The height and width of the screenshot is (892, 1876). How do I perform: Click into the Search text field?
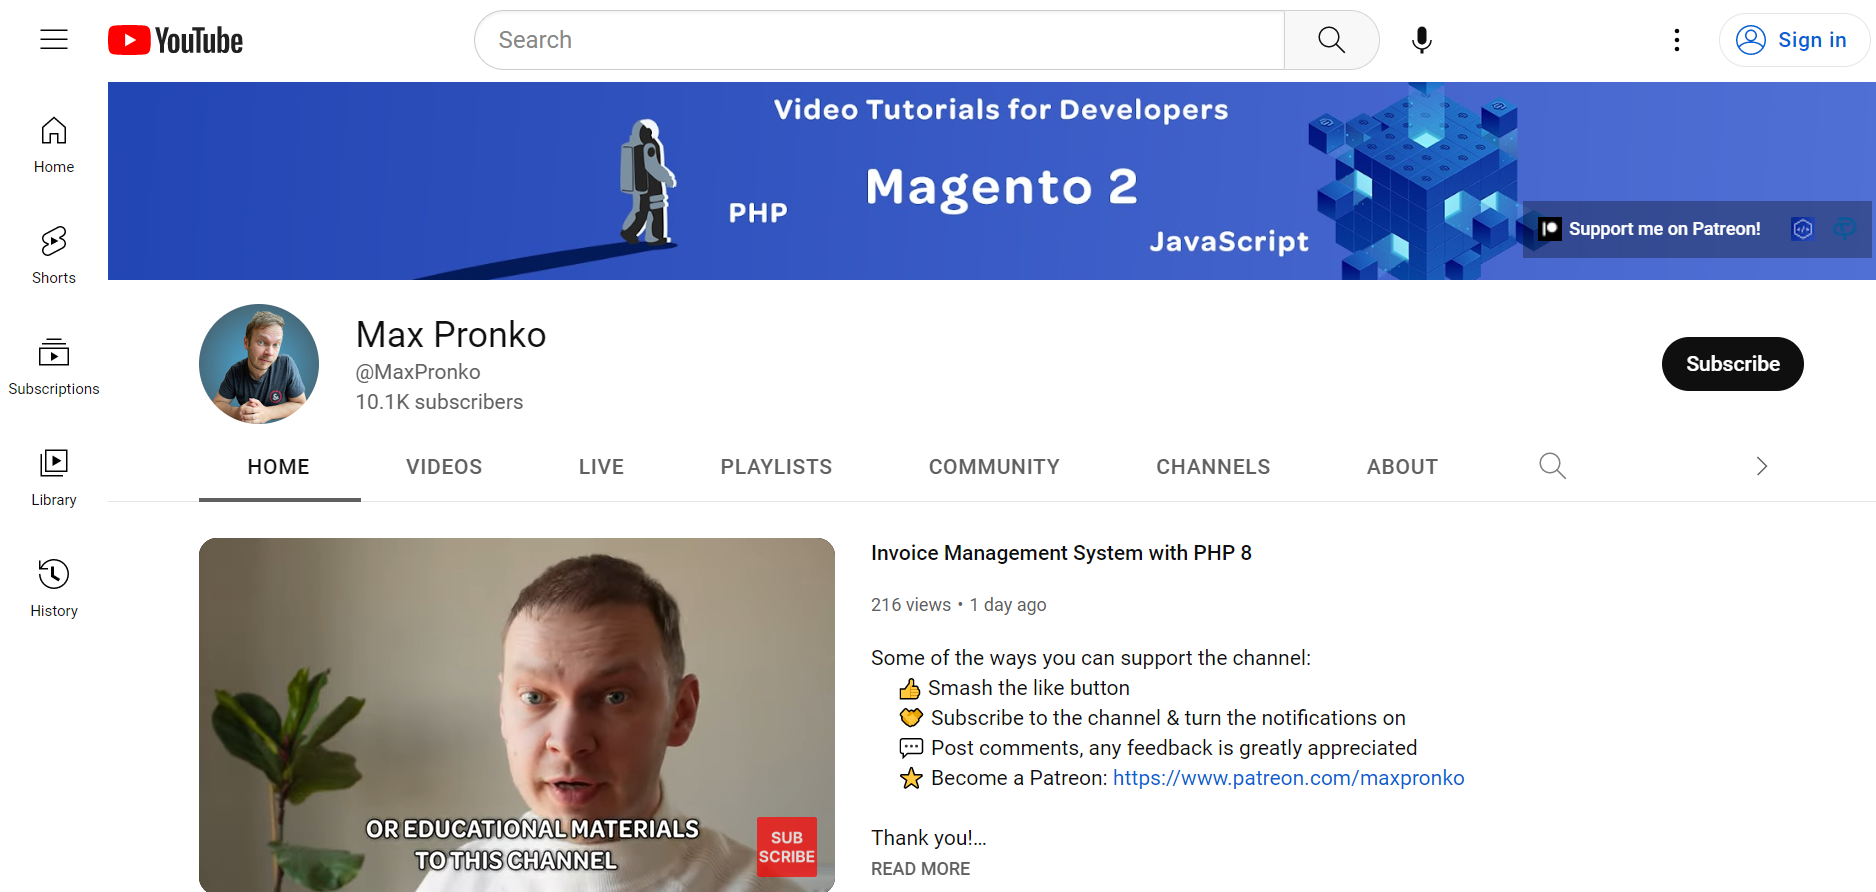(880, 40)
